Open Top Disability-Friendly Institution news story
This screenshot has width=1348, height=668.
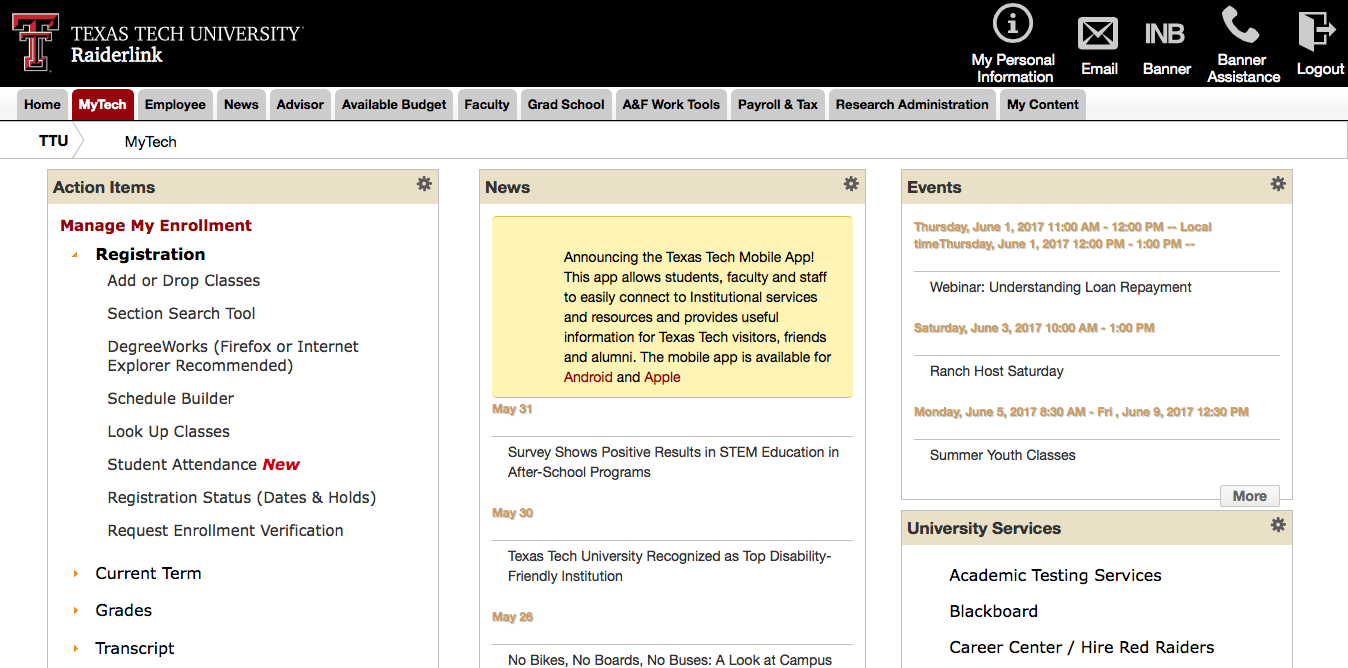tap(670, 566)
